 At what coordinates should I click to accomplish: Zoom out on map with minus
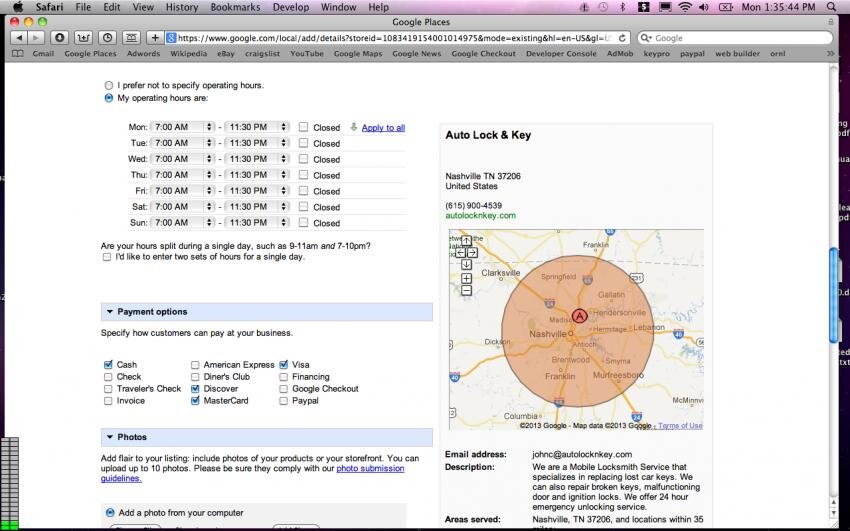(466, 290)
